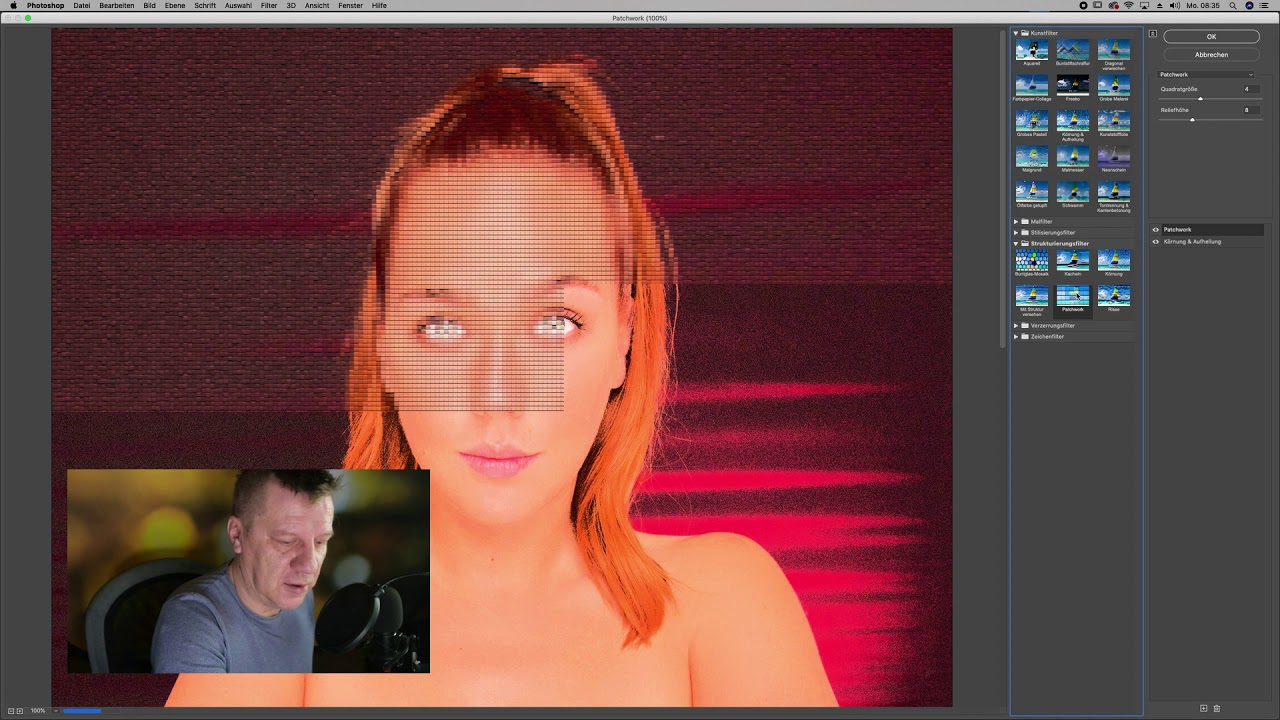The width and height of the screenshot is (1280, 720).
Task: Open the Hilfe menu
Action: coord(379,6)
